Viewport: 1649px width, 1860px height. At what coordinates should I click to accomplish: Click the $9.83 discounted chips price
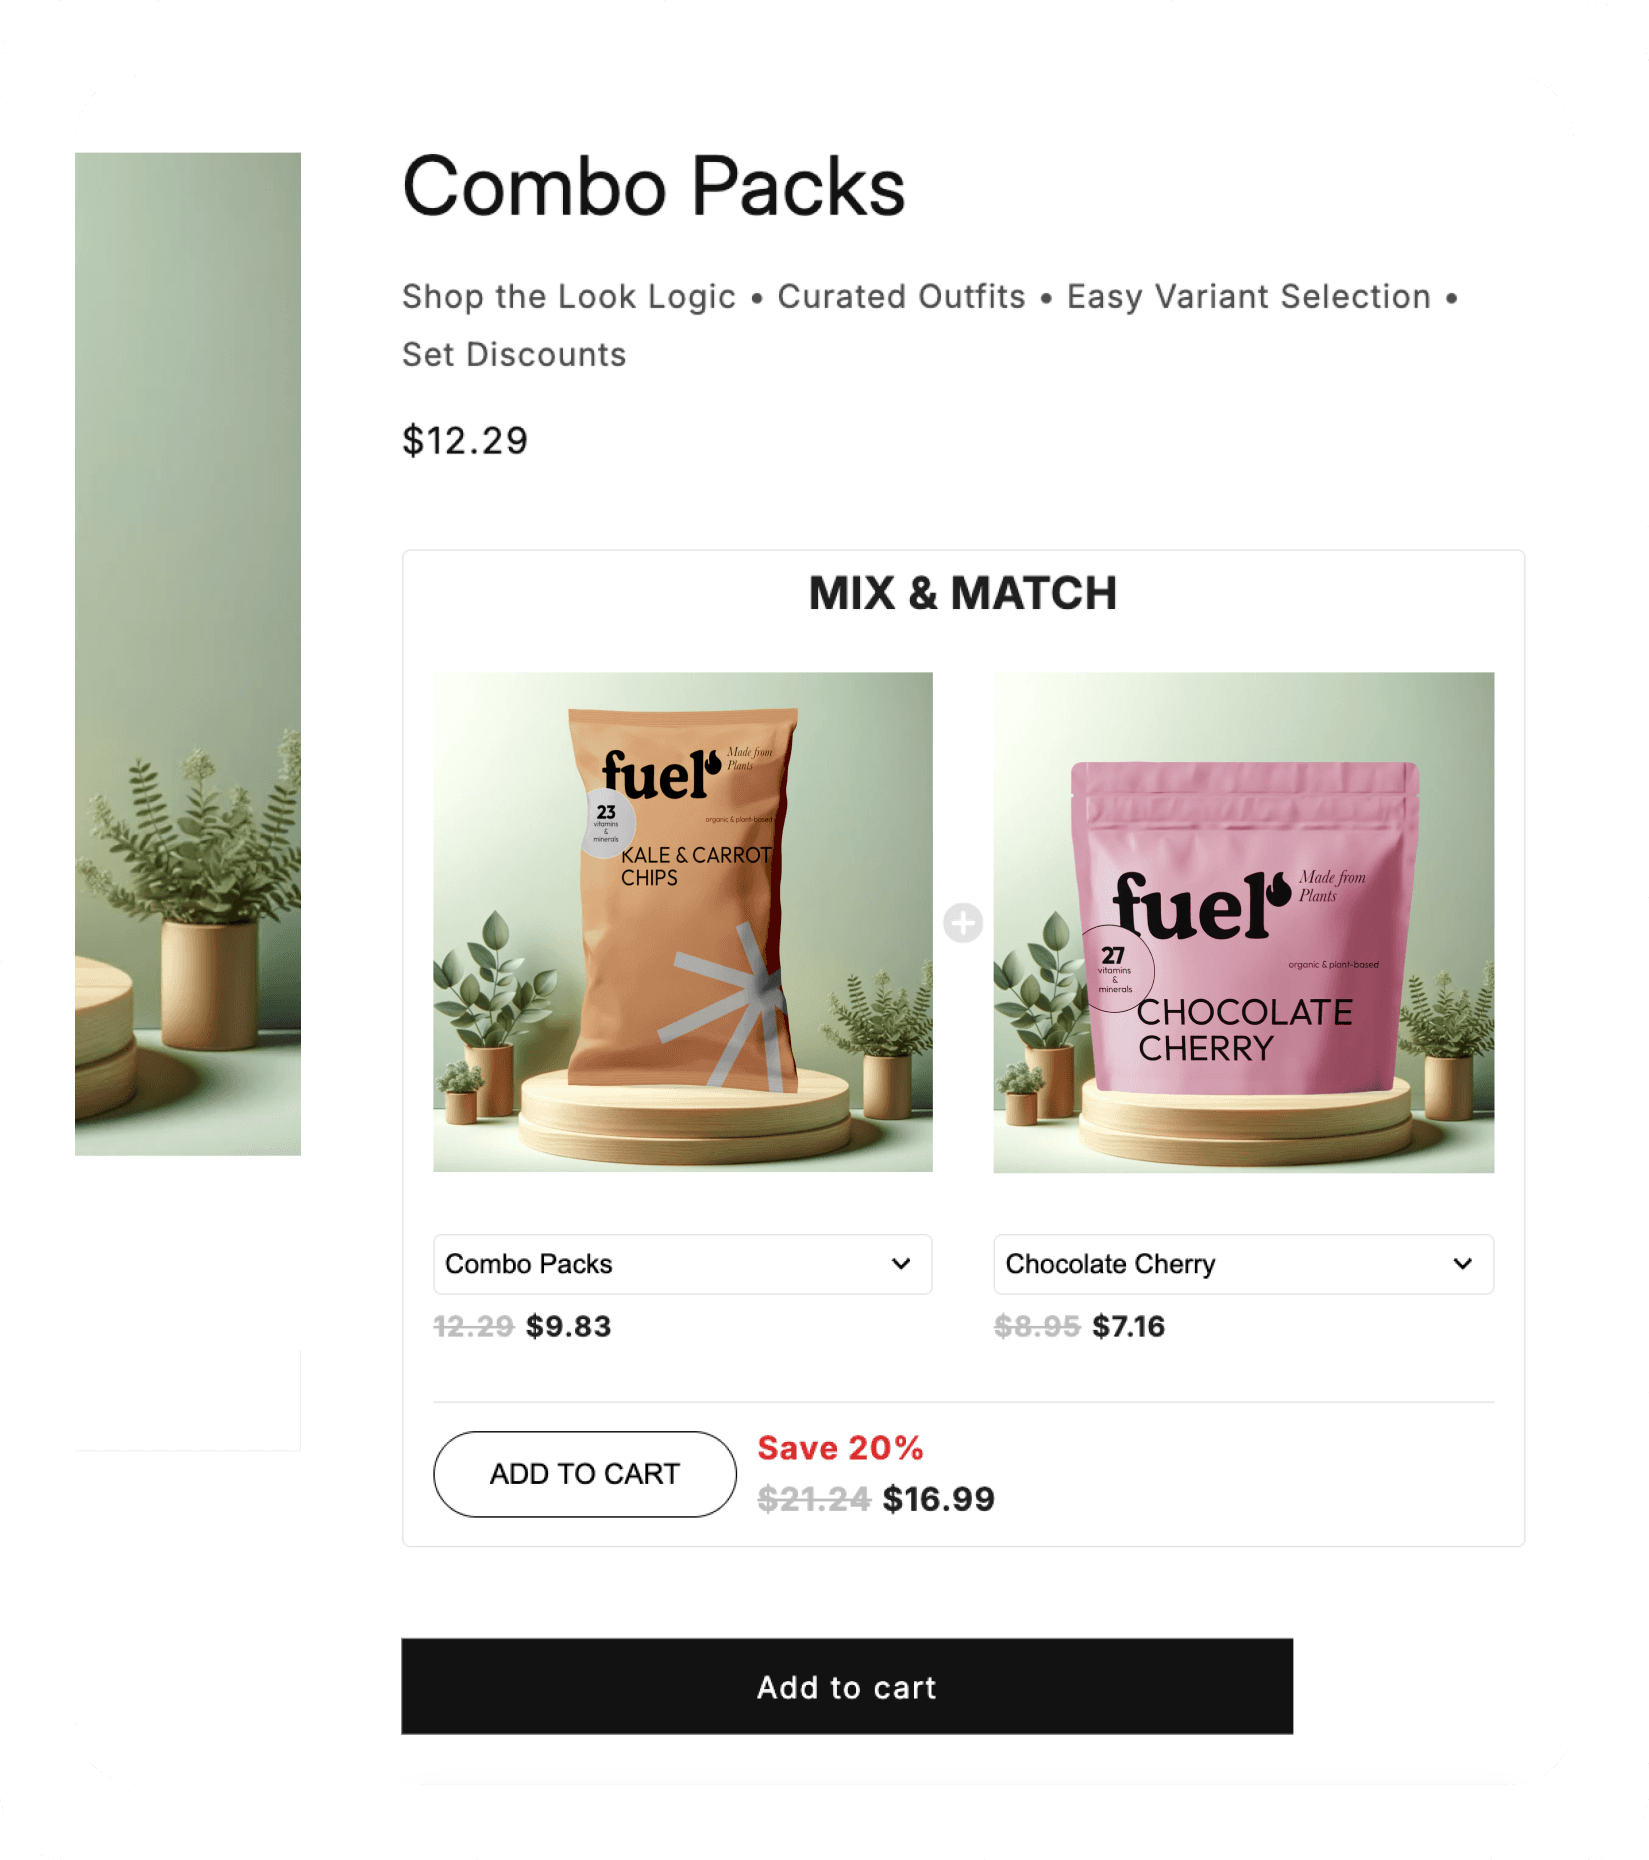pos(568,1326)
